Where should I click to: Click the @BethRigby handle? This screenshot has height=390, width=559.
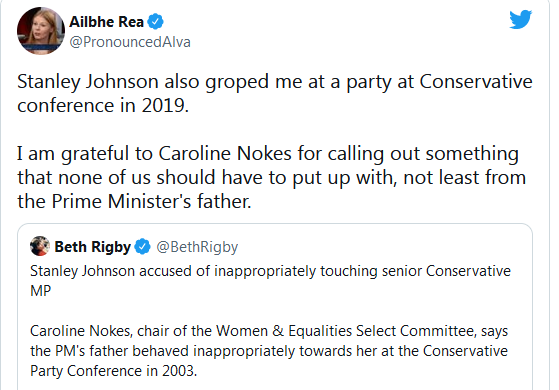pos(197,247)
